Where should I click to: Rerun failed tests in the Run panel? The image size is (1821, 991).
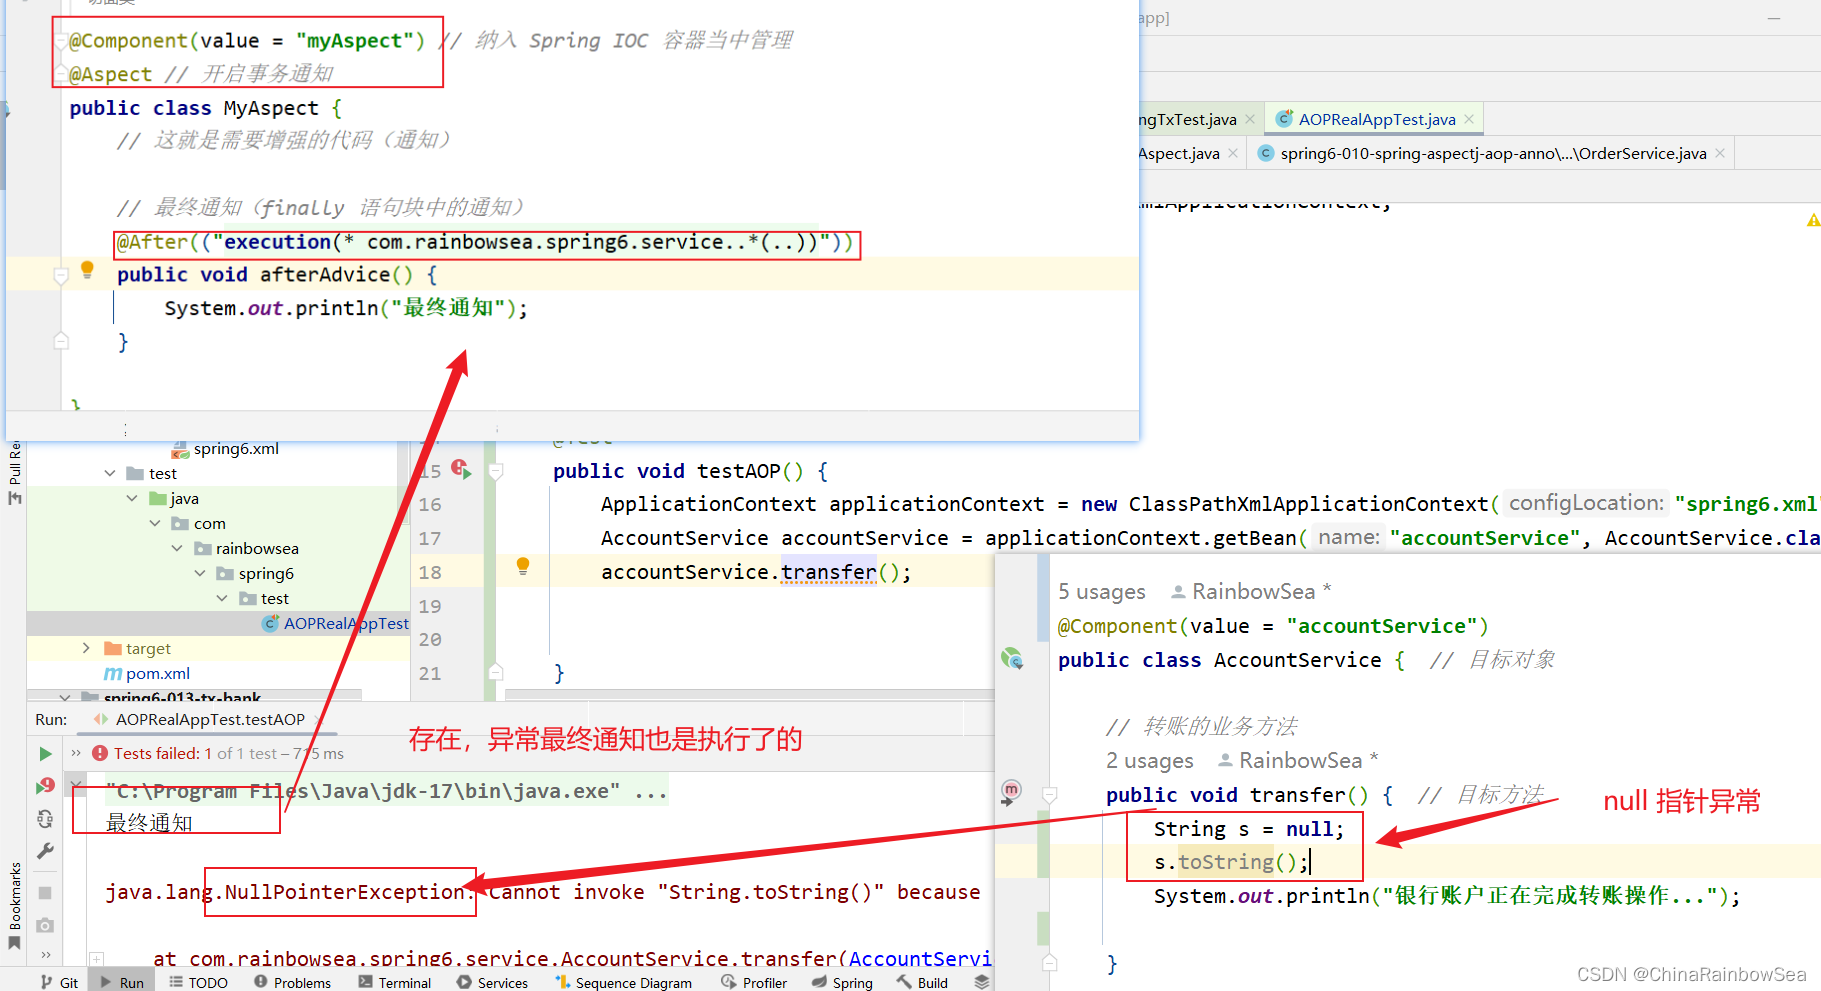pos(45,786)
